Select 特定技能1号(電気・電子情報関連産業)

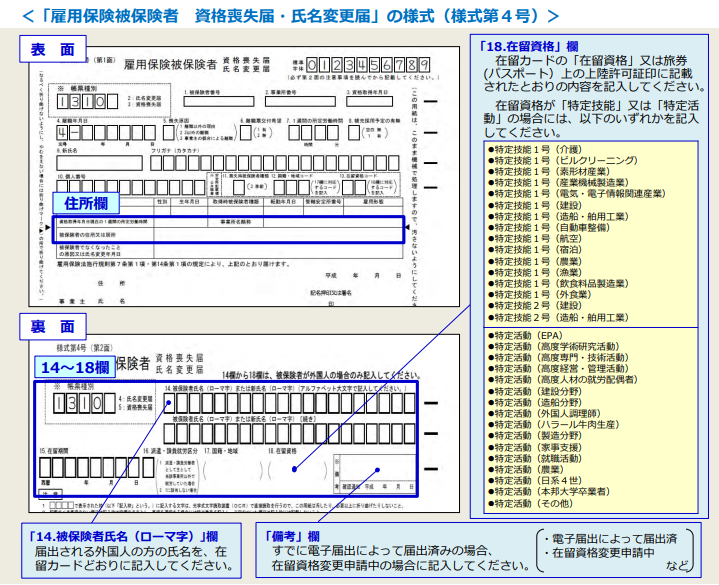pyautogui.click(x=576, y=193)
